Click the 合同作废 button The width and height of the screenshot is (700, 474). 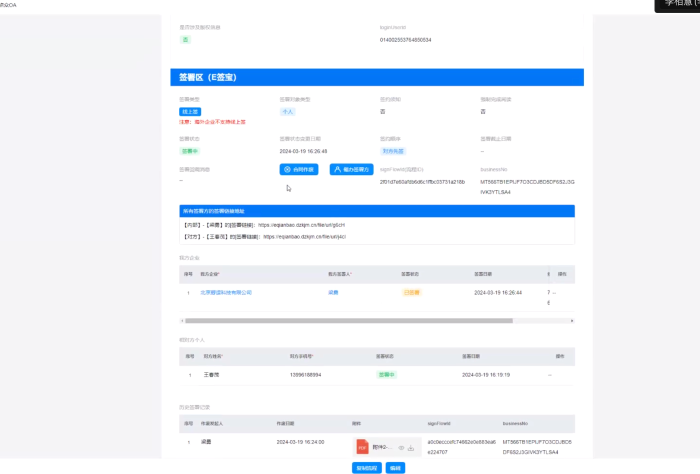pyautogui.click(x=298, y=170)
